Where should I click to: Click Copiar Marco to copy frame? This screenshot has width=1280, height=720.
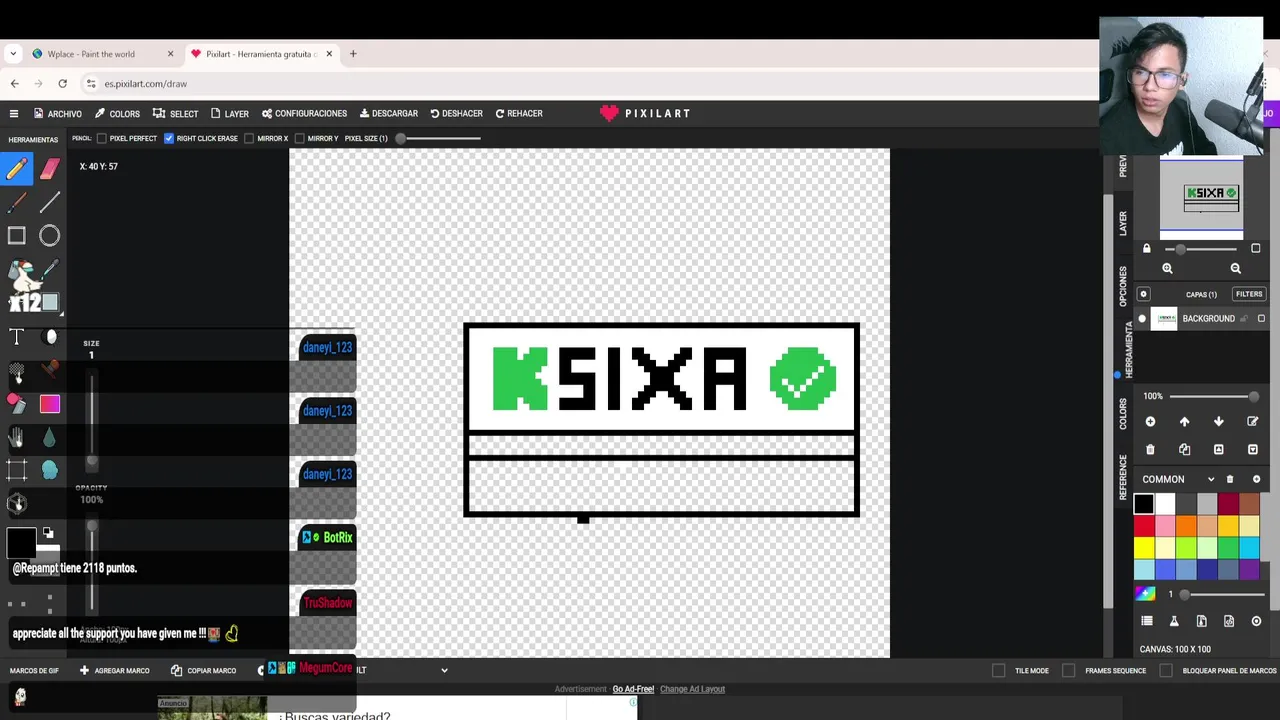click(204, 671)
